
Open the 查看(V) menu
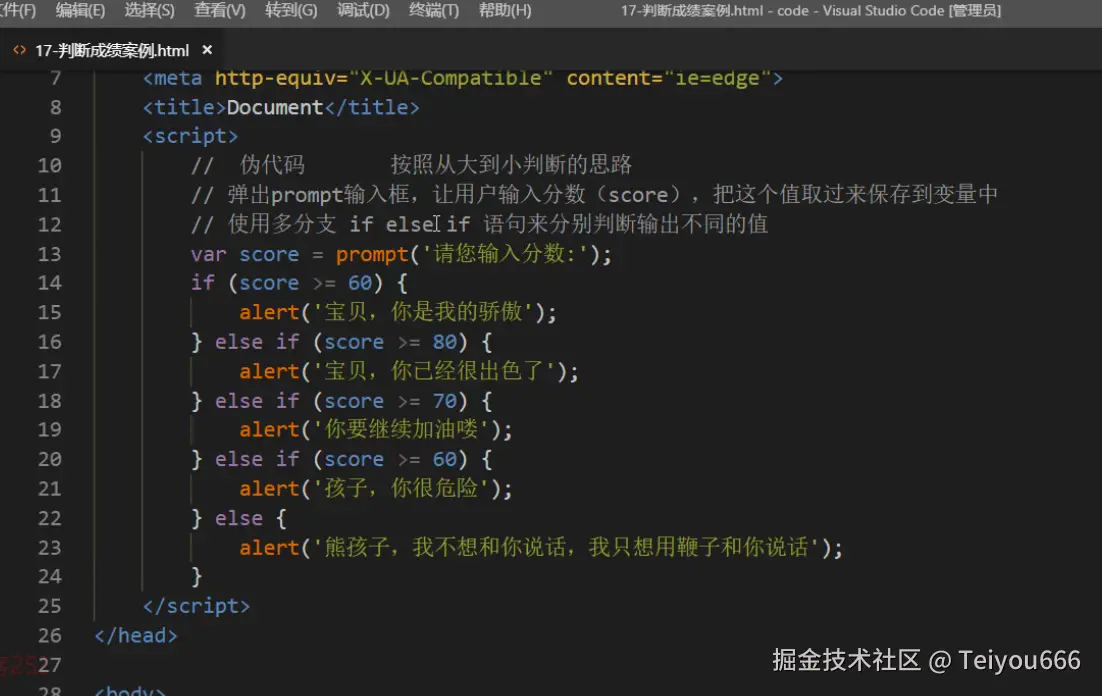pyautogui.click(x=220, y=11)
